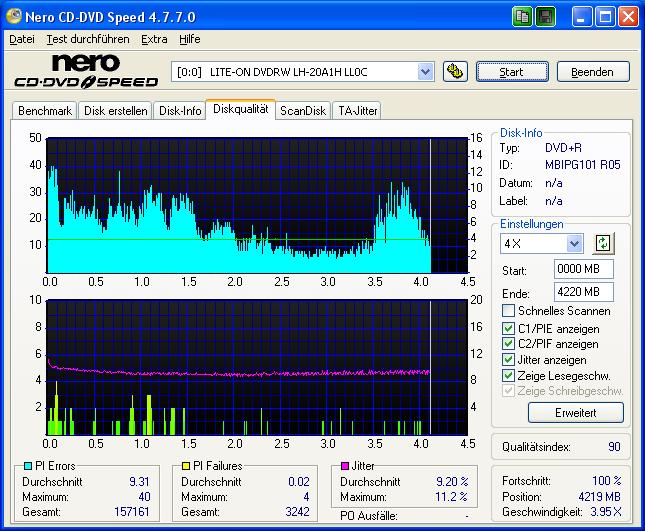The width and height of the screenshot is (645, 531).
Task: Click the refresh icon beside speed dropdown
Action: (x=603, y=243)
